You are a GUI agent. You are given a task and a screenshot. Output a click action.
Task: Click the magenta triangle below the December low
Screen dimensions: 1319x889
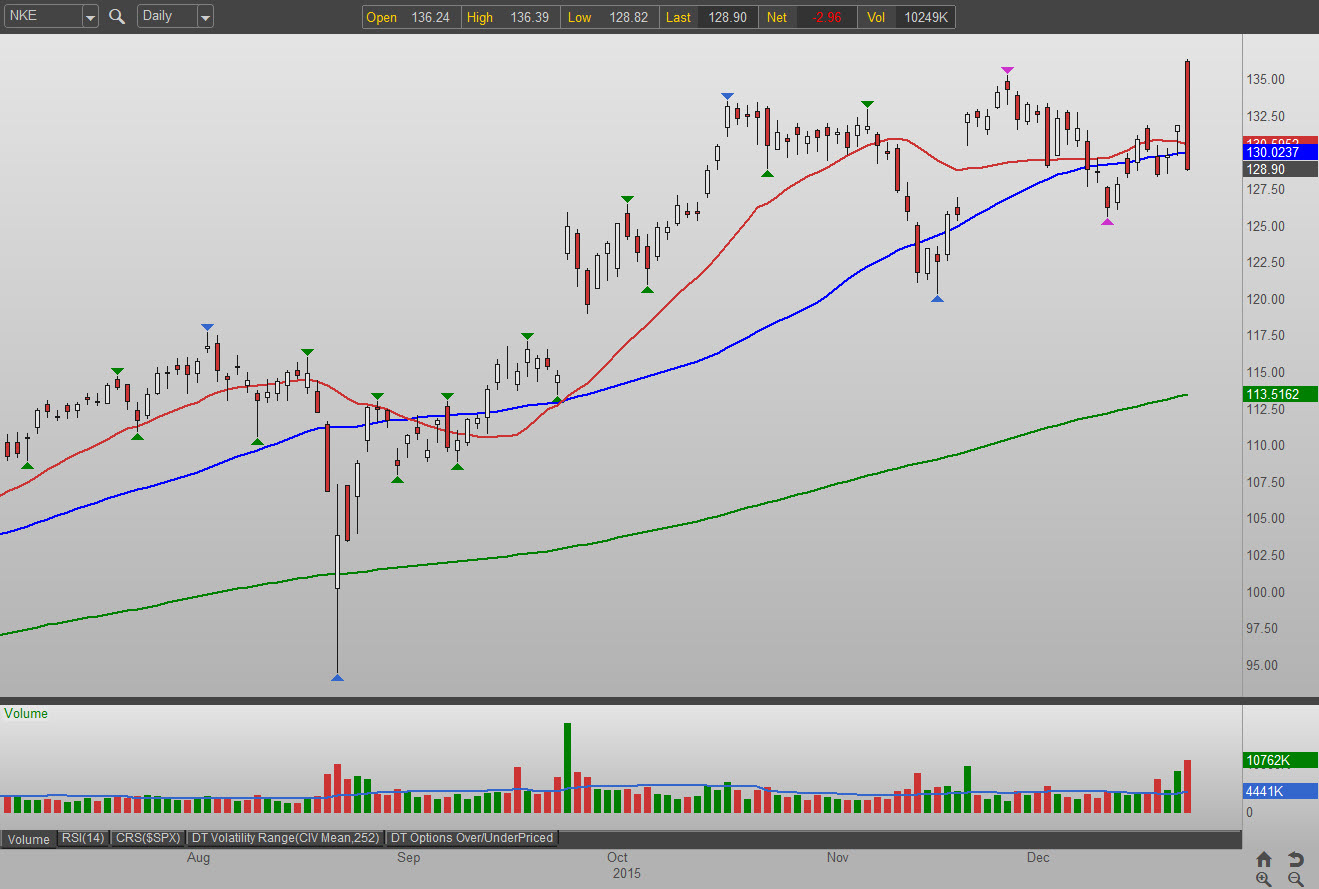pyautogui.click(x=1107, y=221)
